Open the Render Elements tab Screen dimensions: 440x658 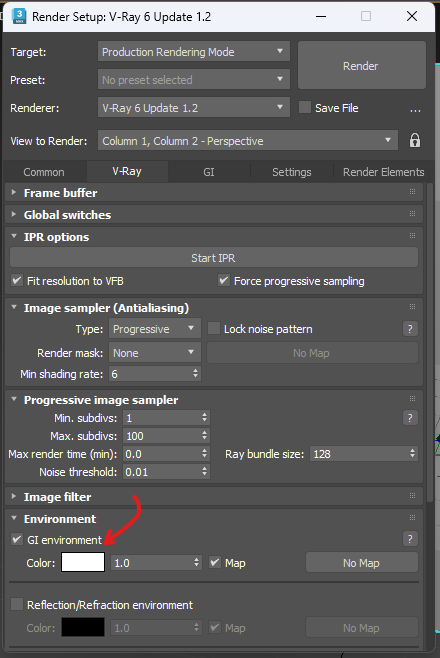383,172
